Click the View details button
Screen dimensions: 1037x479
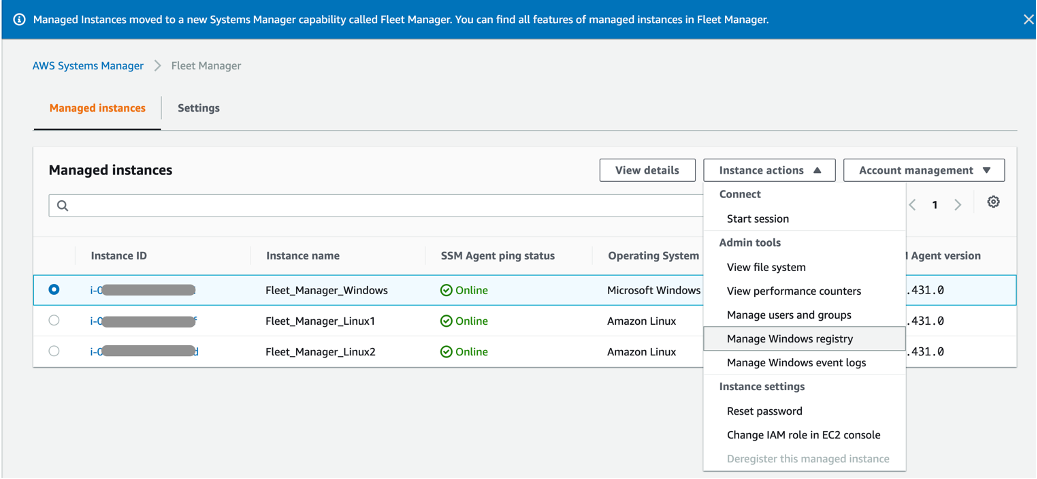(647, 170)
